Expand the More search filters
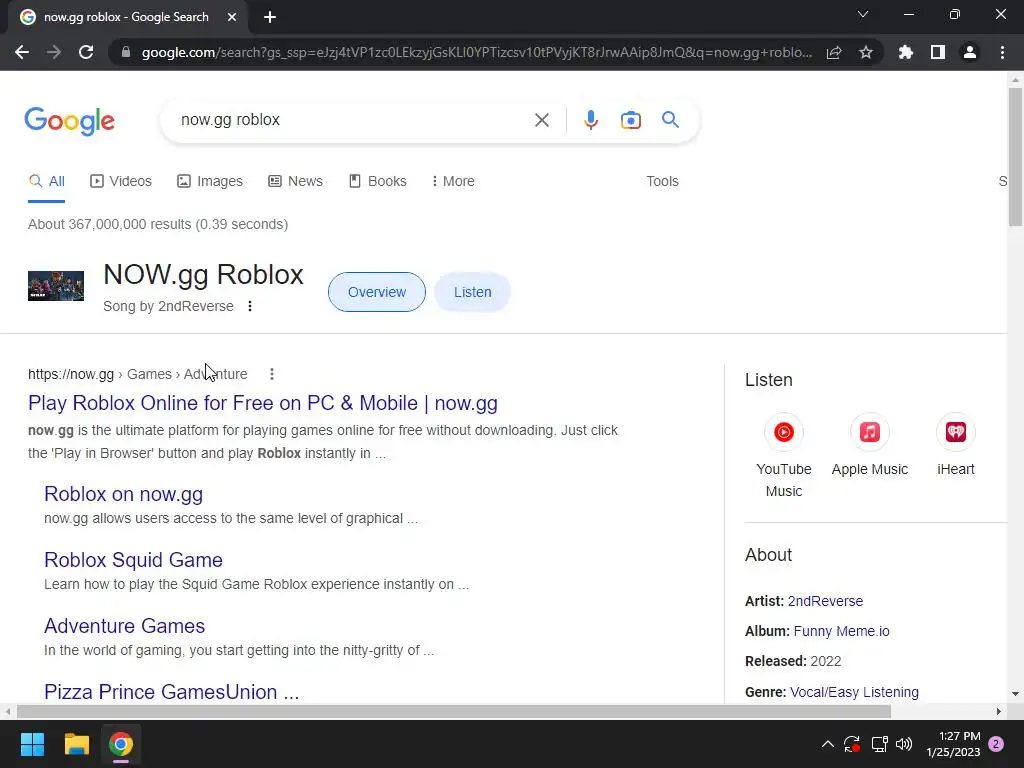Screen dimensions: 1024x768 pos(453,182)
